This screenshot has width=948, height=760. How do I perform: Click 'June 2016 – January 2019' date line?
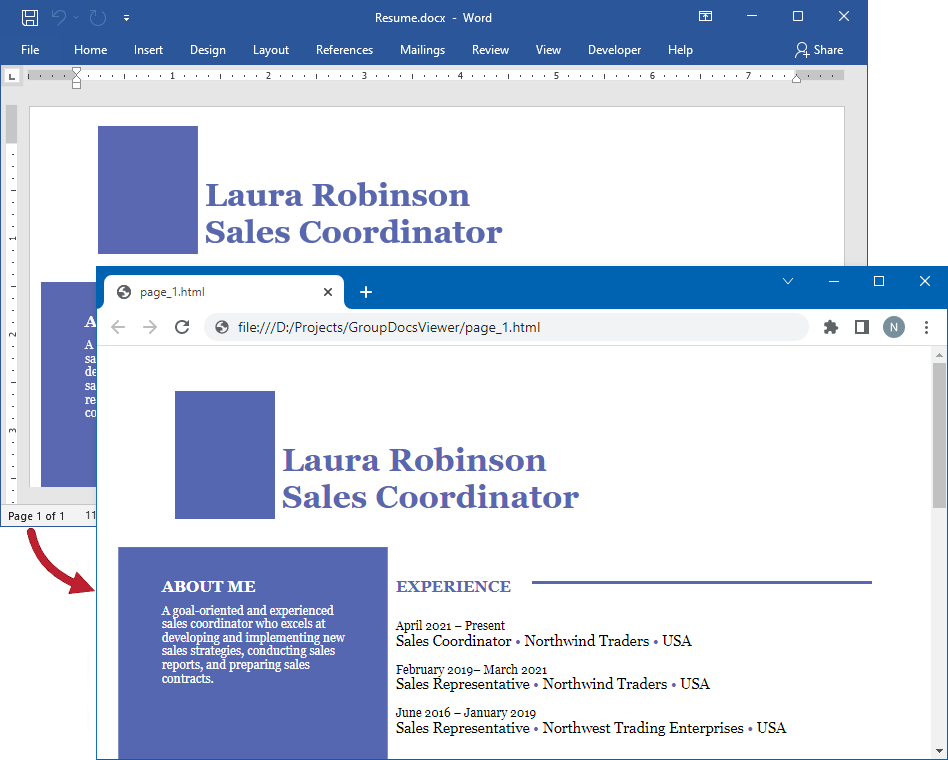[466, 712]
